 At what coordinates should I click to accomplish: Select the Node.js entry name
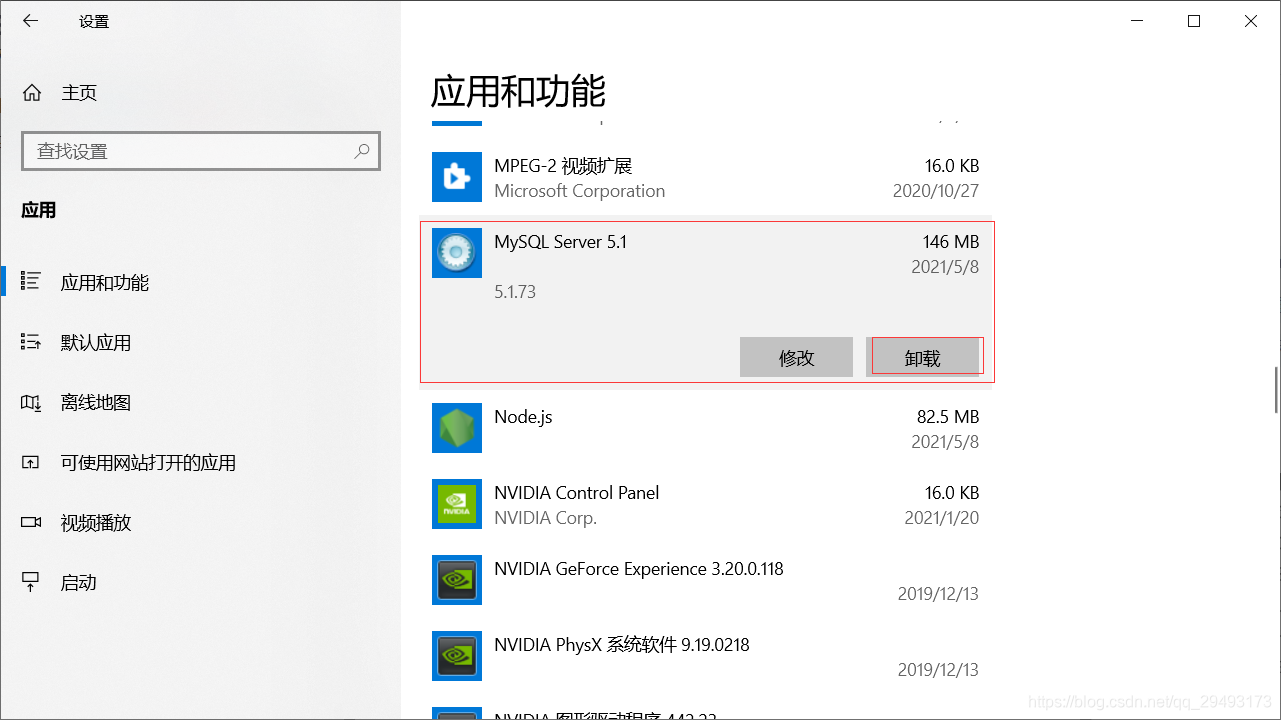(x=523, y=417)
